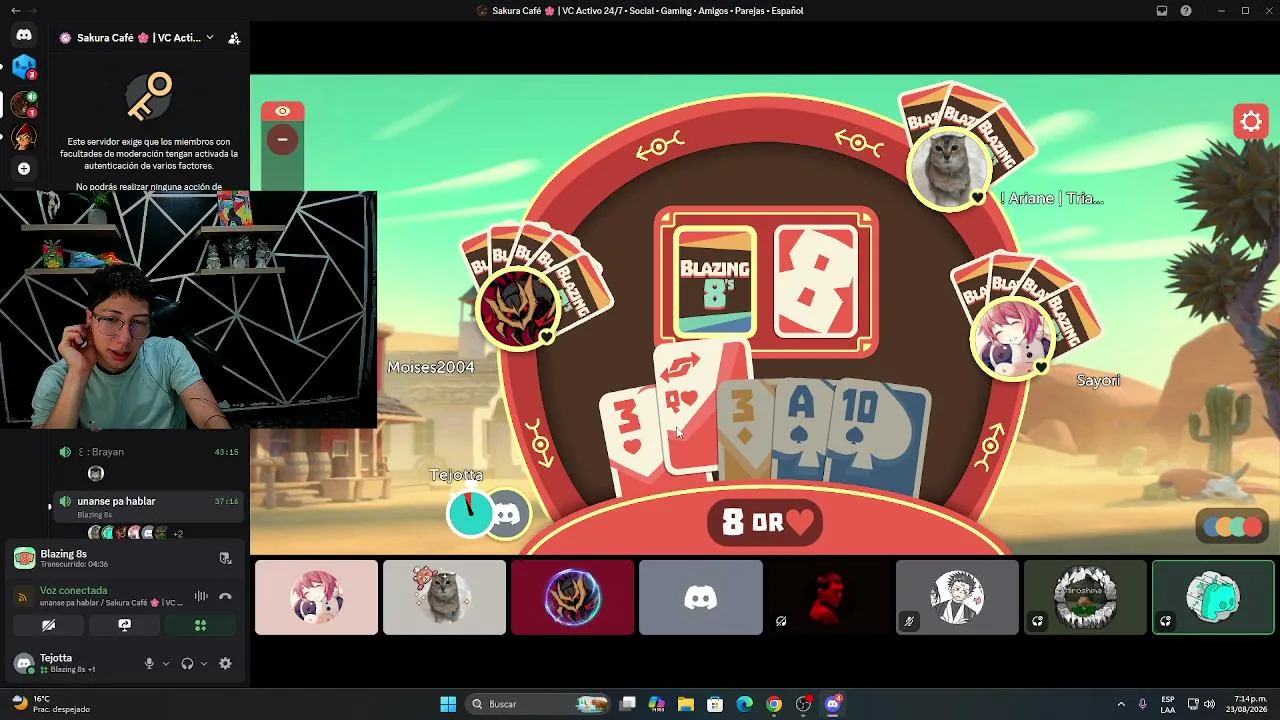Open voice noise suppression waveform icon
The width and height of the screenshot is (1280, 720).
click(x=201, y=596)
